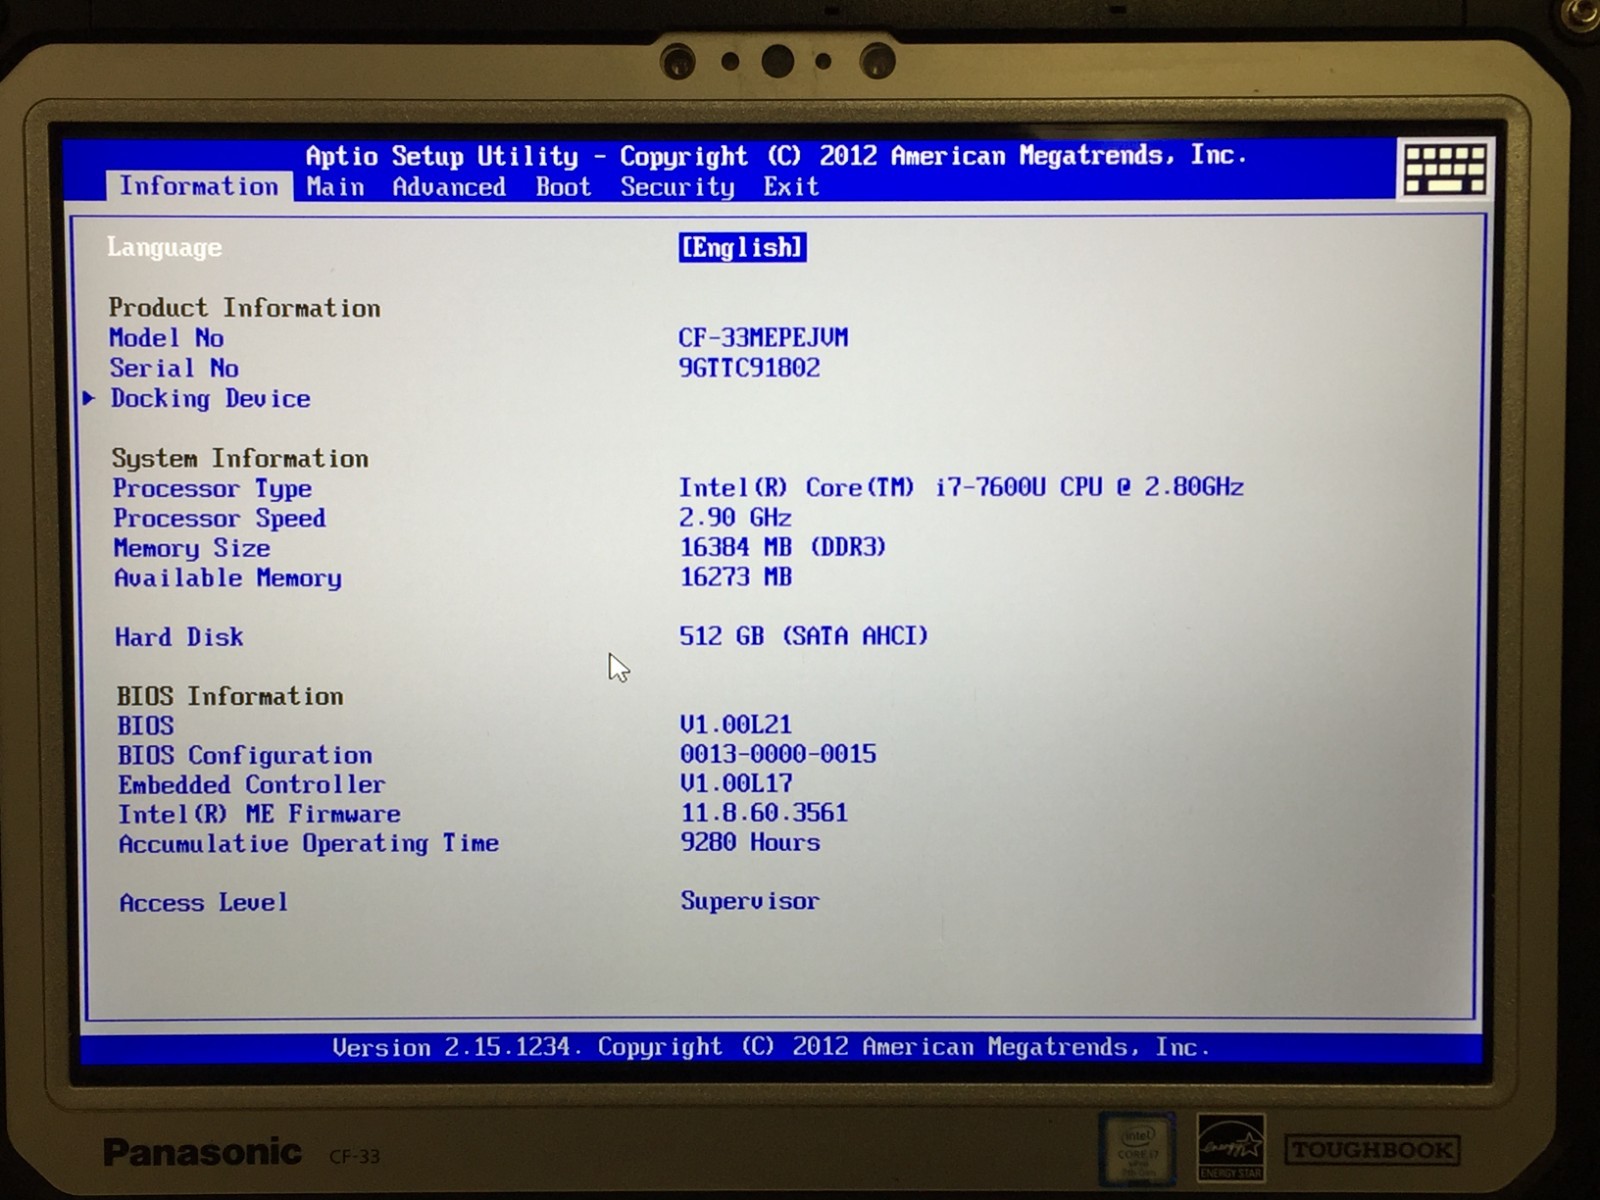
Task: Click the BIOS Configuration label
Action: 245,755
